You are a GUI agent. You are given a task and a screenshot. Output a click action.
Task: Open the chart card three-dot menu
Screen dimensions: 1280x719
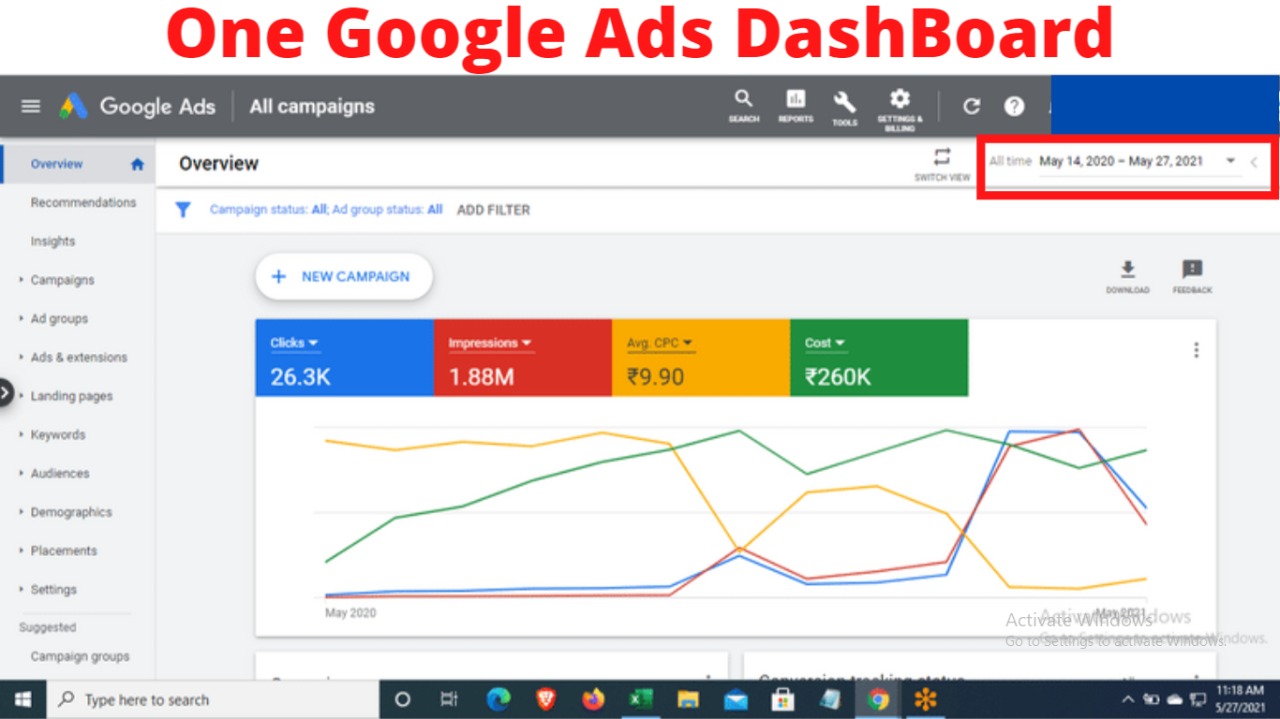1196,350
